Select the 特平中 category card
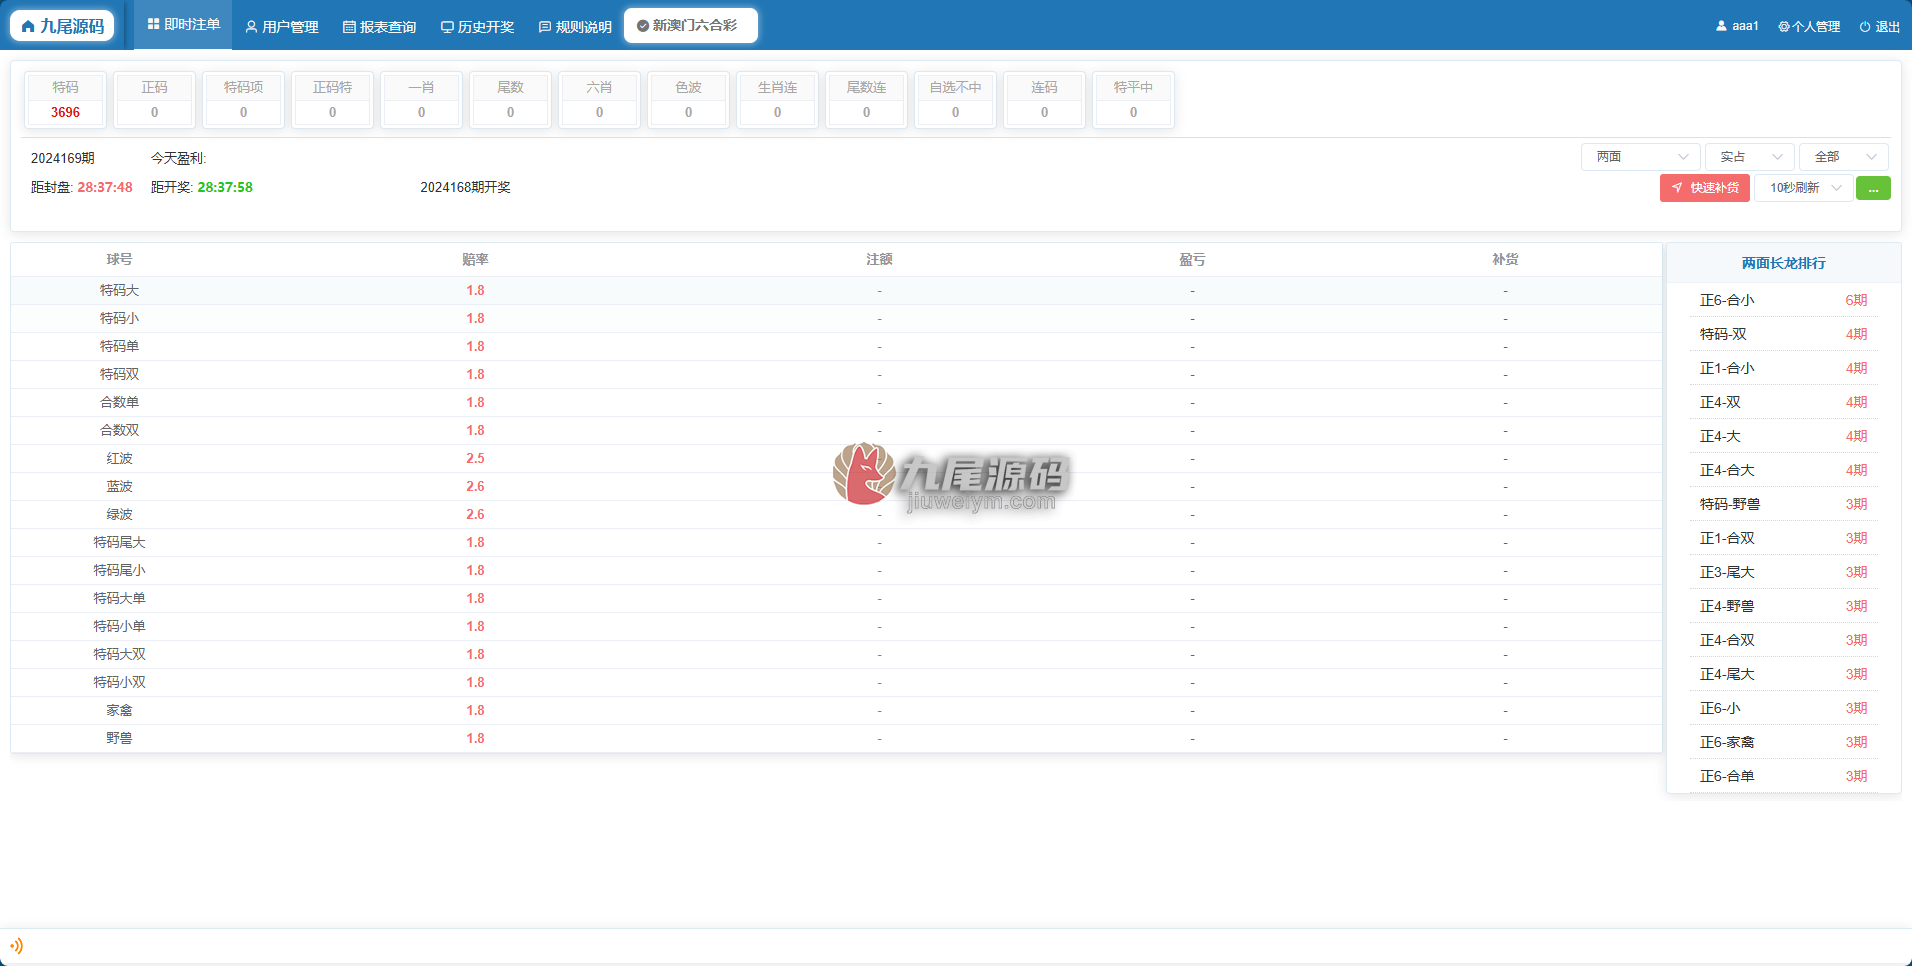1912x966 pixels. point(1133,100)
